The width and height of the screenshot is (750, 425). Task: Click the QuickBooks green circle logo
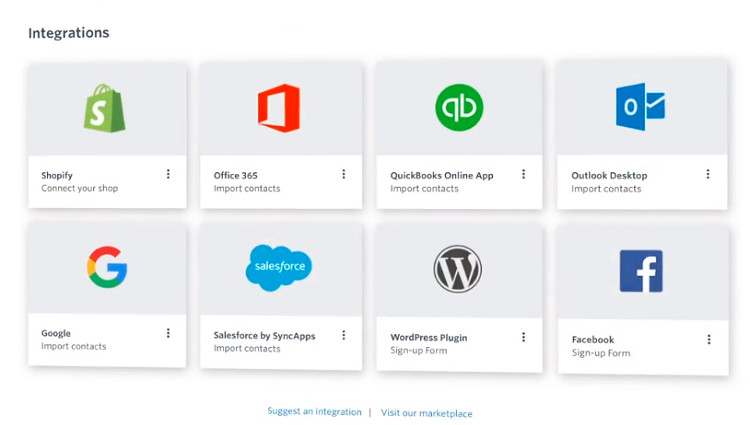[x=459, y=108]
